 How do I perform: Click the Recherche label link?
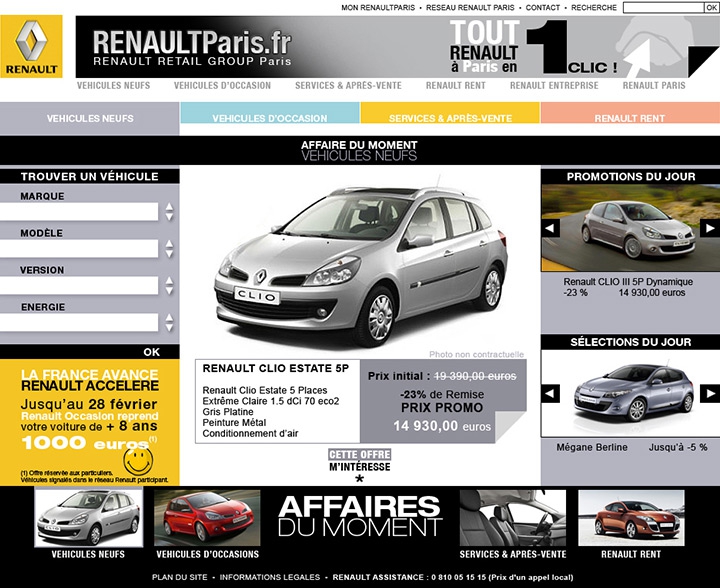594,8
